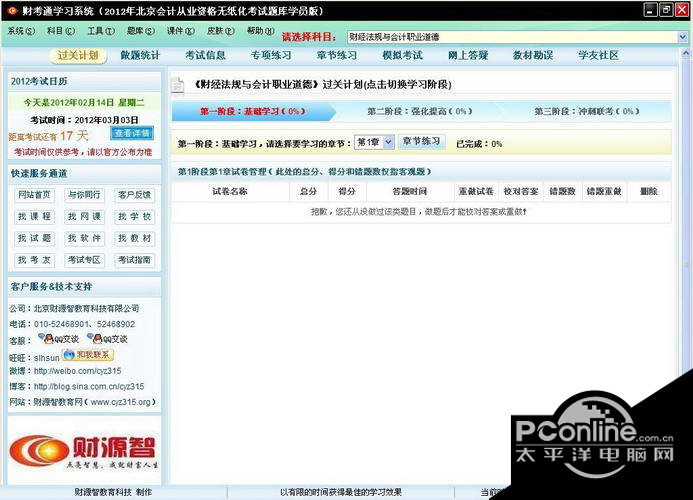Switch to the 网上答疑 tab

coord(468,56)
